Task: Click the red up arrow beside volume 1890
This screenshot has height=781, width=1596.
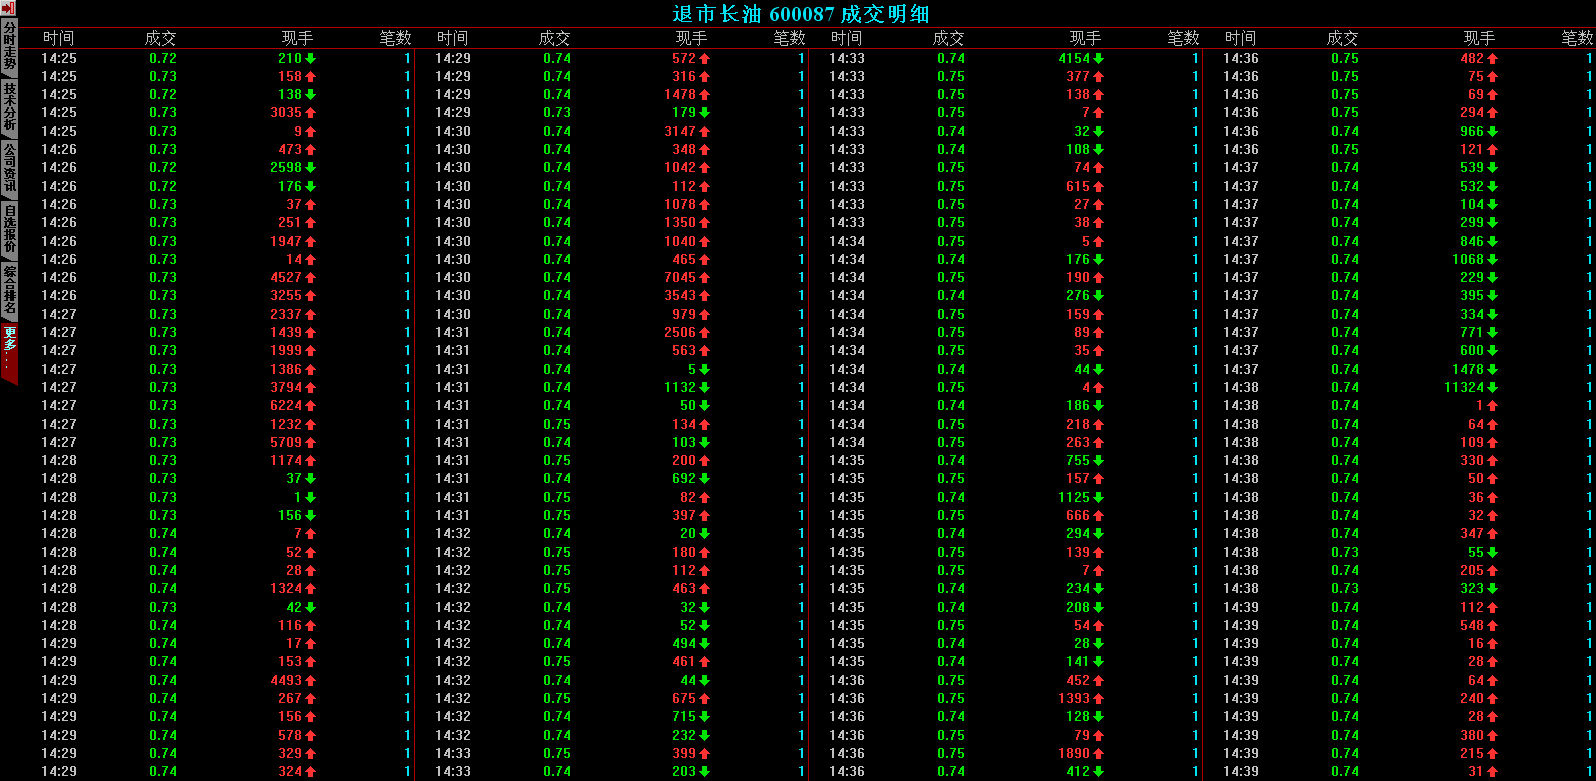Action: (1099, 753)
